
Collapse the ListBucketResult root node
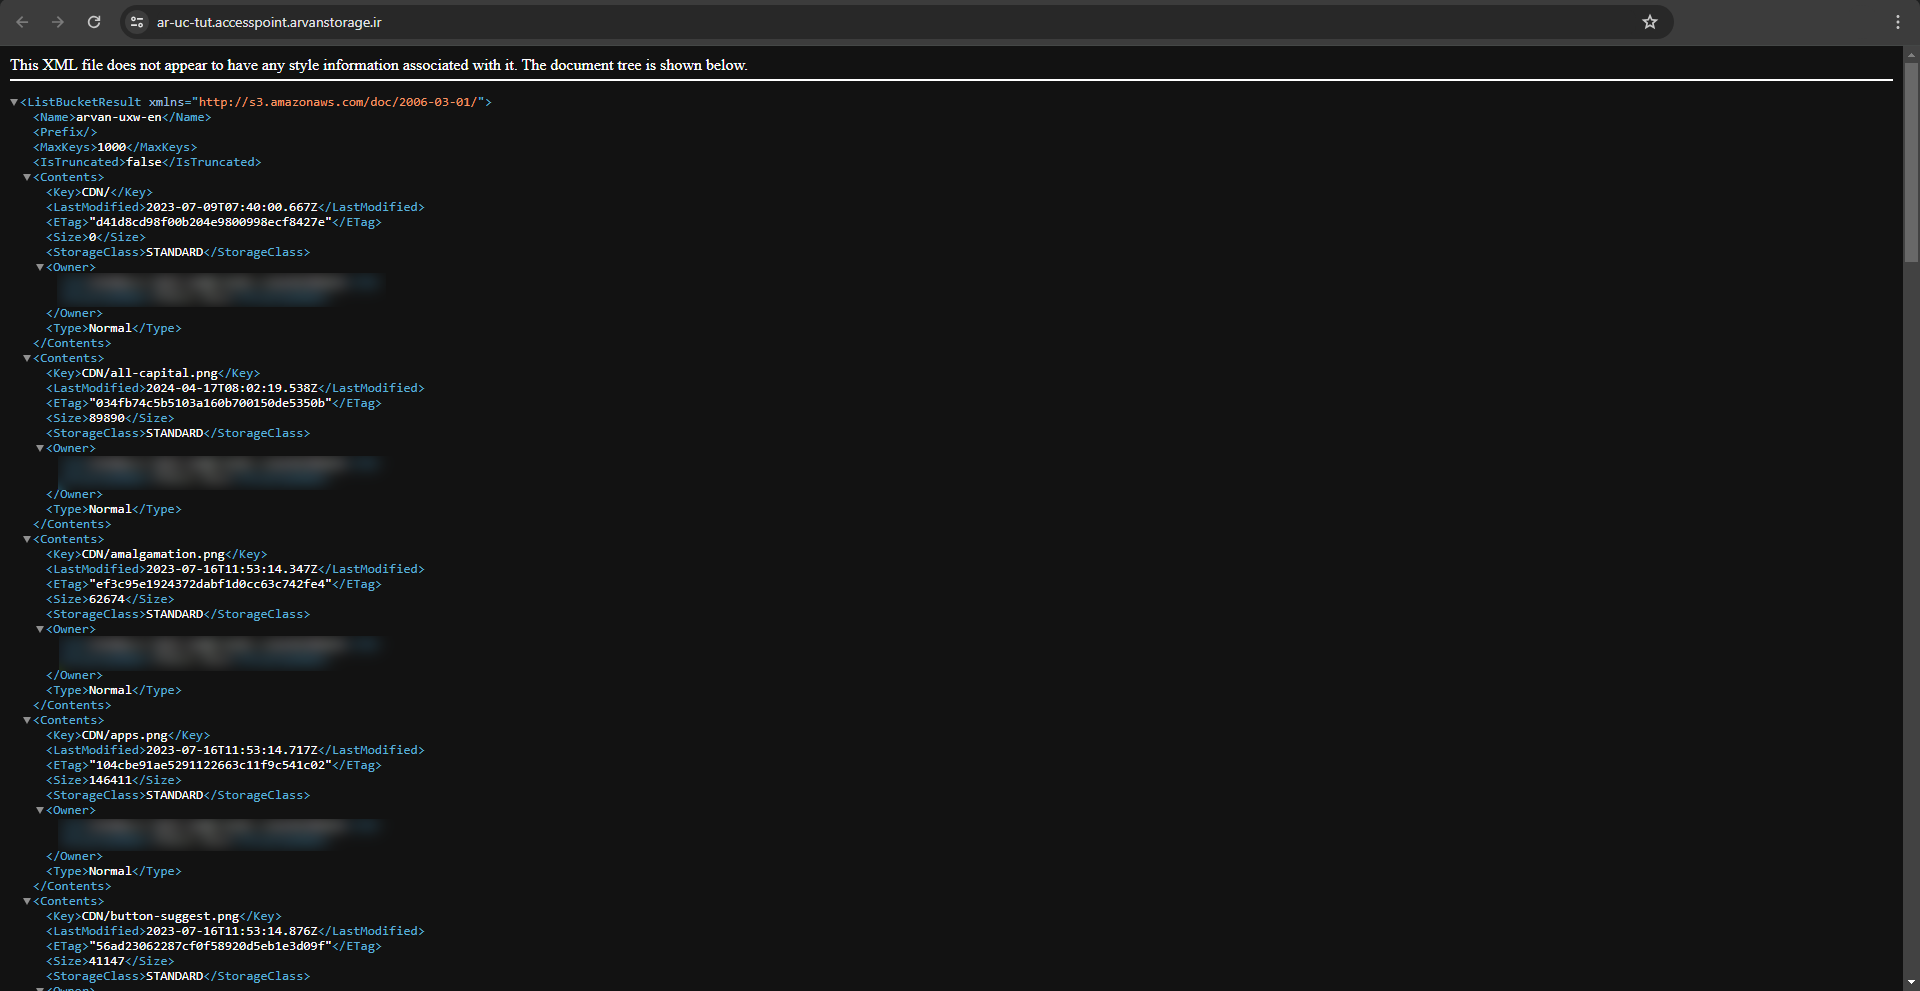[14, 102]
